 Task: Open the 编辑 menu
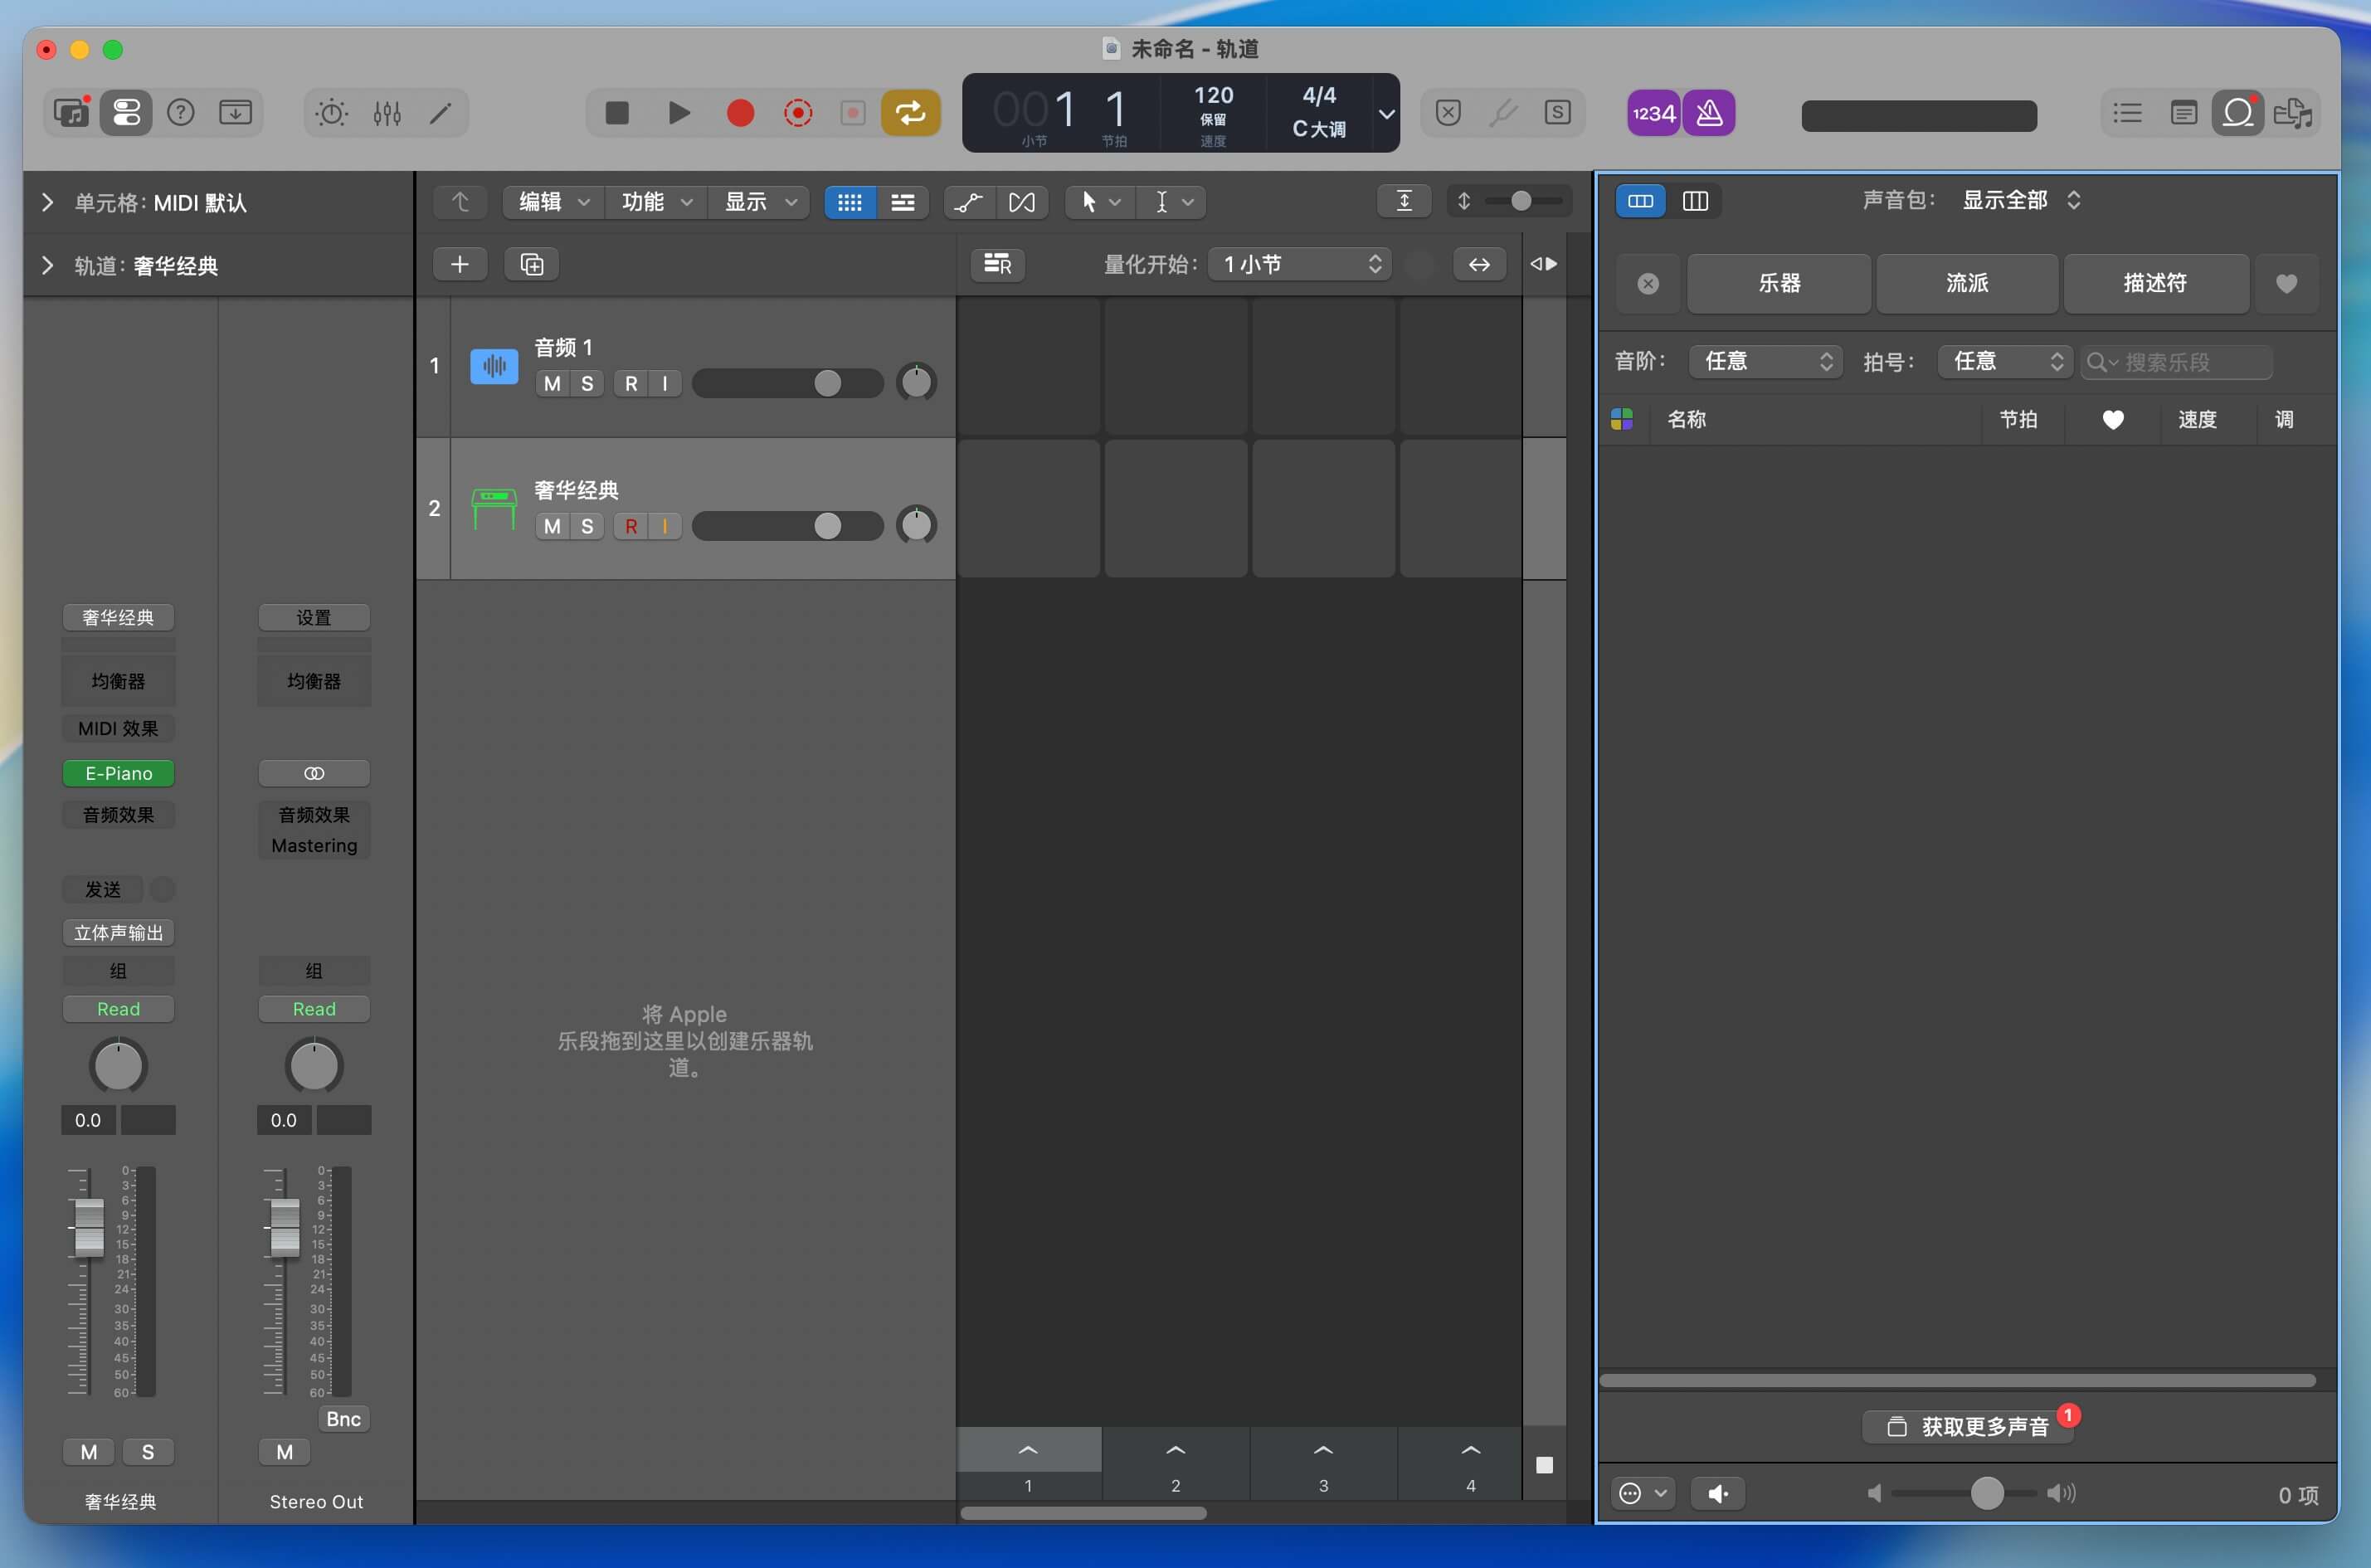click(553, 202)
